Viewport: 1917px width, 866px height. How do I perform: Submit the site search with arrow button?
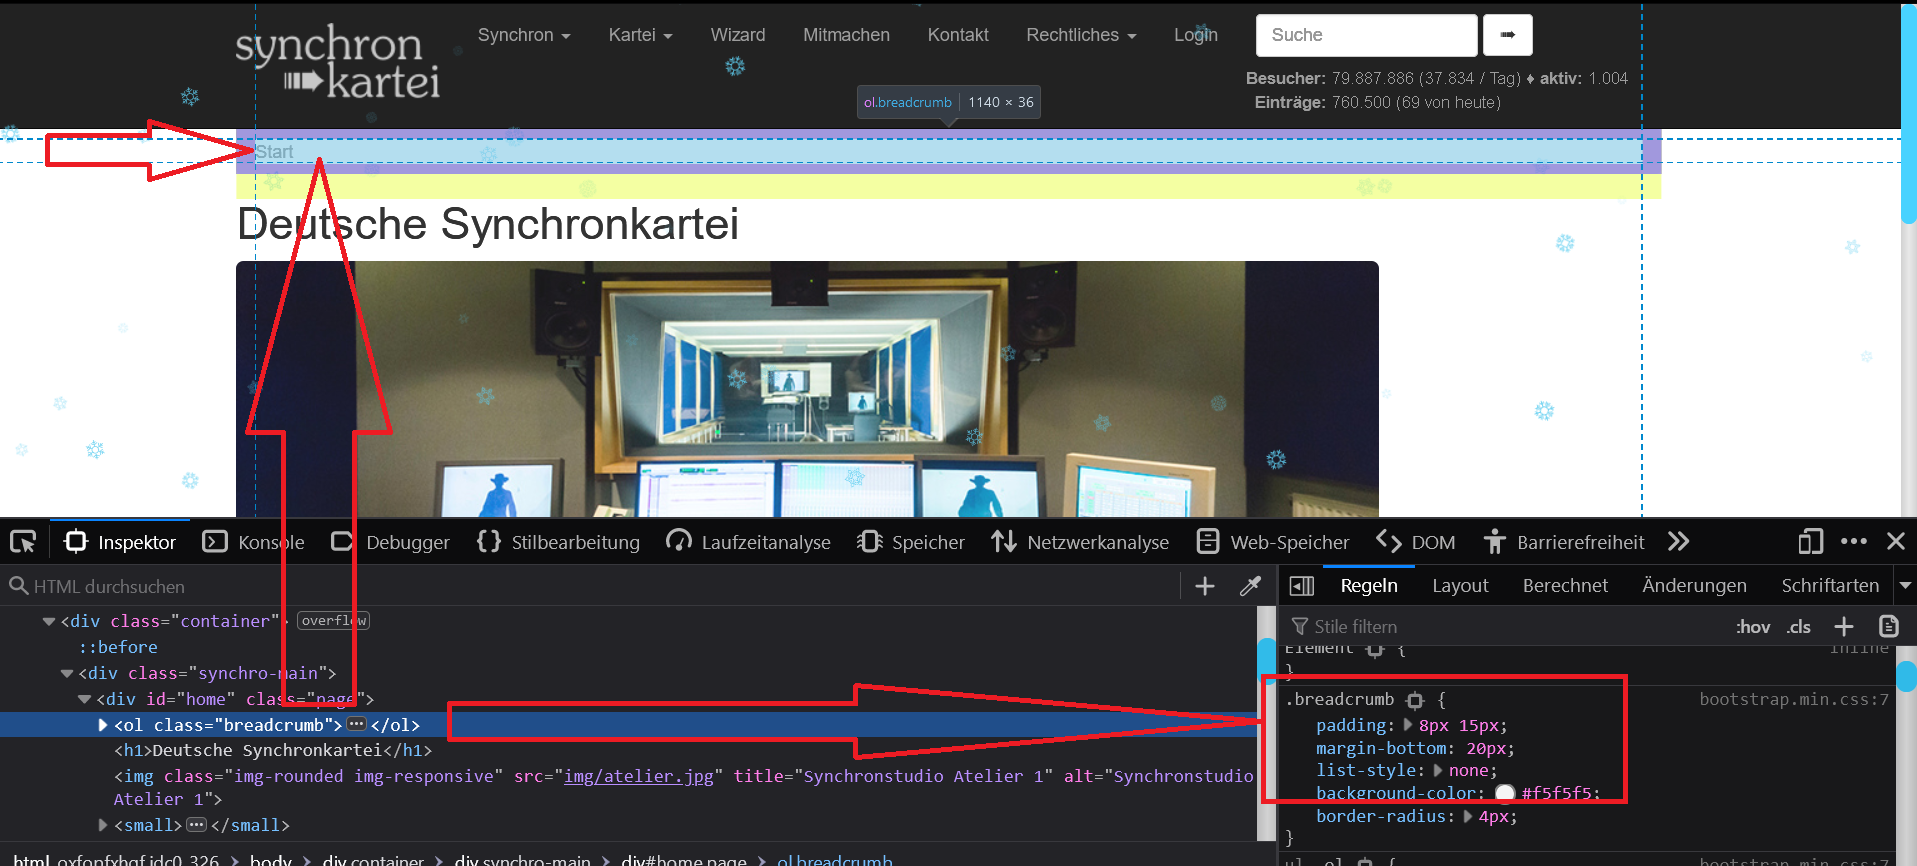(x=1508, y=35)
